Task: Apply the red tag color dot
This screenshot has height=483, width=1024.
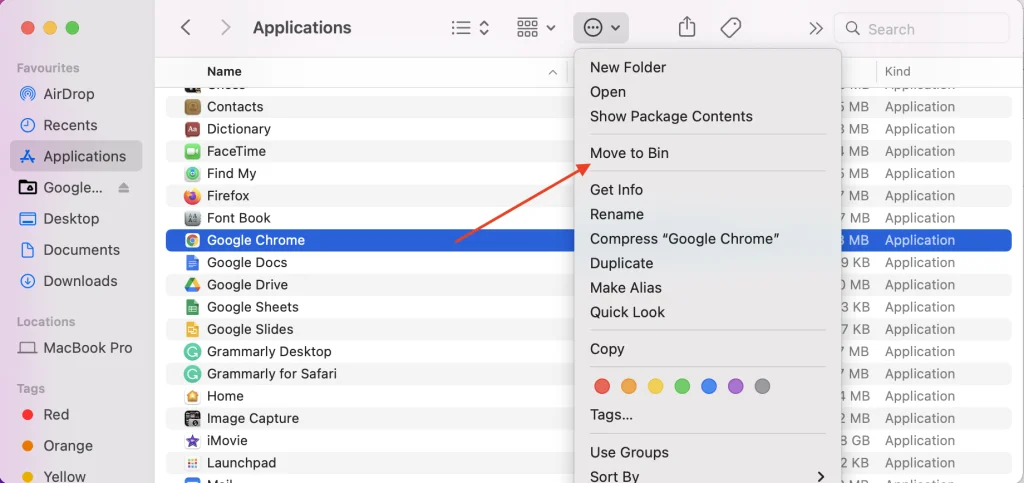Action: (x=602, y=386)
